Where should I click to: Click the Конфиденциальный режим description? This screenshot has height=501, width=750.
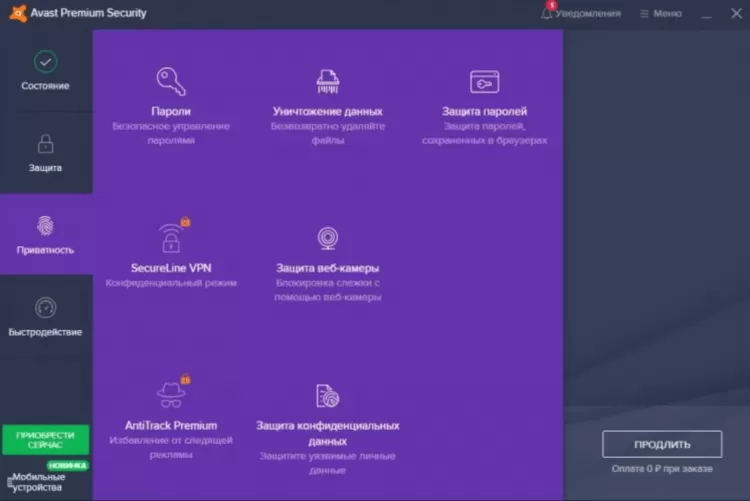(171, 283)
